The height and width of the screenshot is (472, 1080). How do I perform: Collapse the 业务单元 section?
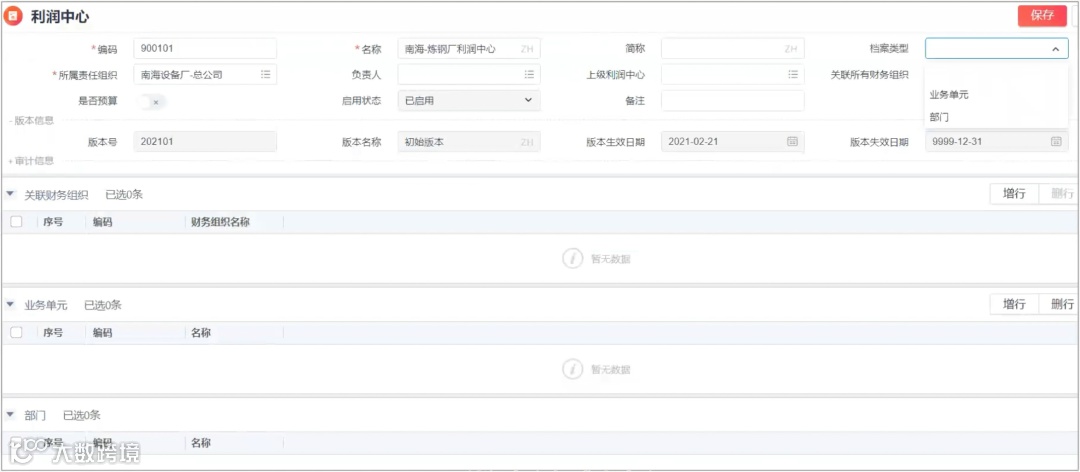pos(10,305)
